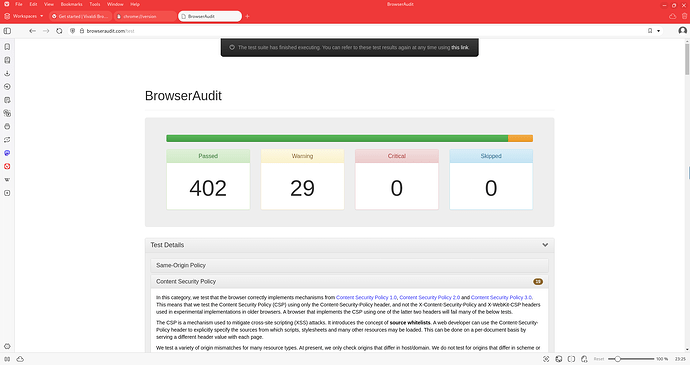Collapse the Test Details section chevron

[545, 245]
